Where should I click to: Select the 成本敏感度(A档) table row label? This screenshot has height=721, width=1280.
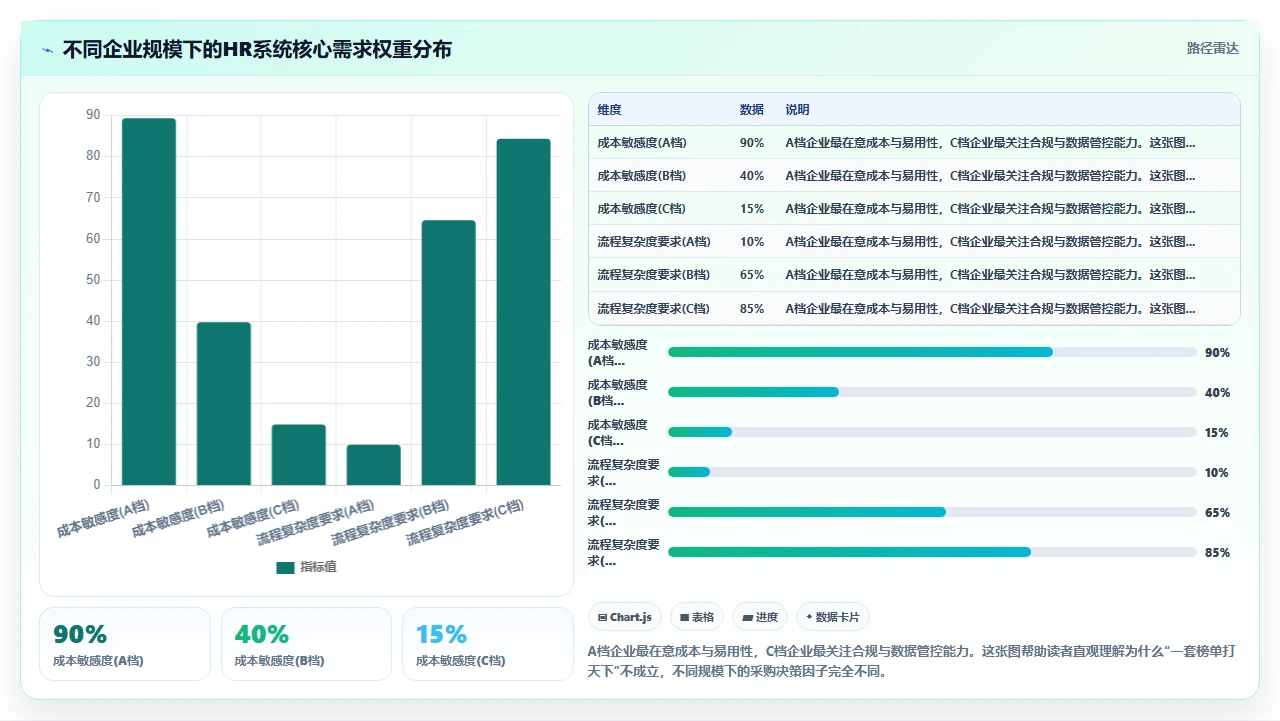click(x=642, y=143)
